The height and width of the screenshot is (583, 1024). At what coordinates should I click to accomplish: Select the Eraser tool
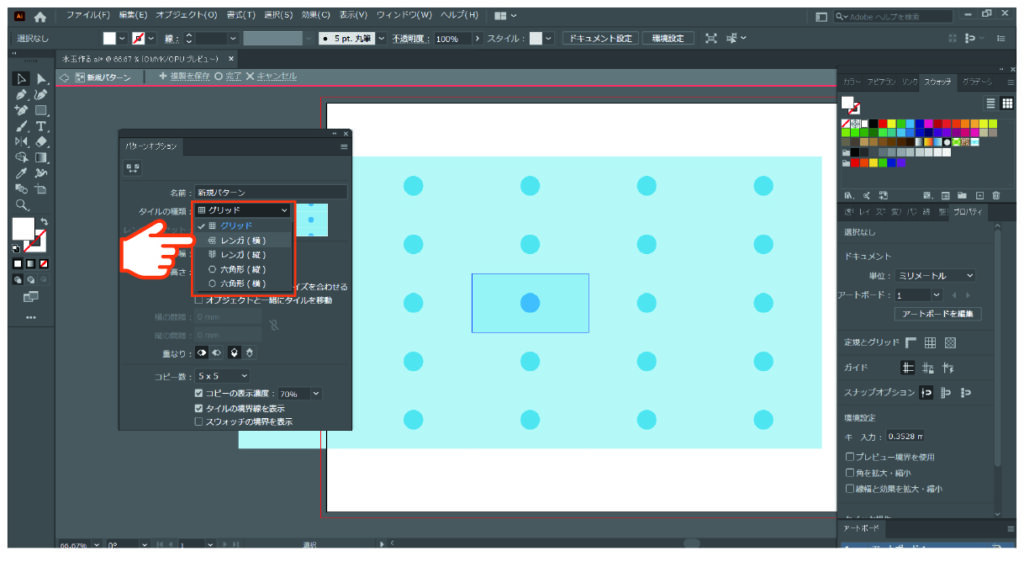tap(41, 142)
